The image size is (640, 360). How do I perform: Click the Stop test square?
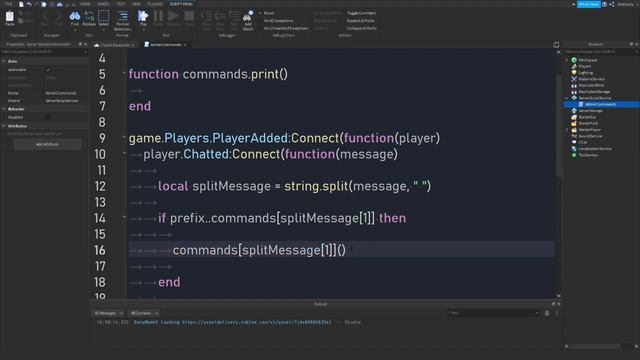[x=189, y=16]
